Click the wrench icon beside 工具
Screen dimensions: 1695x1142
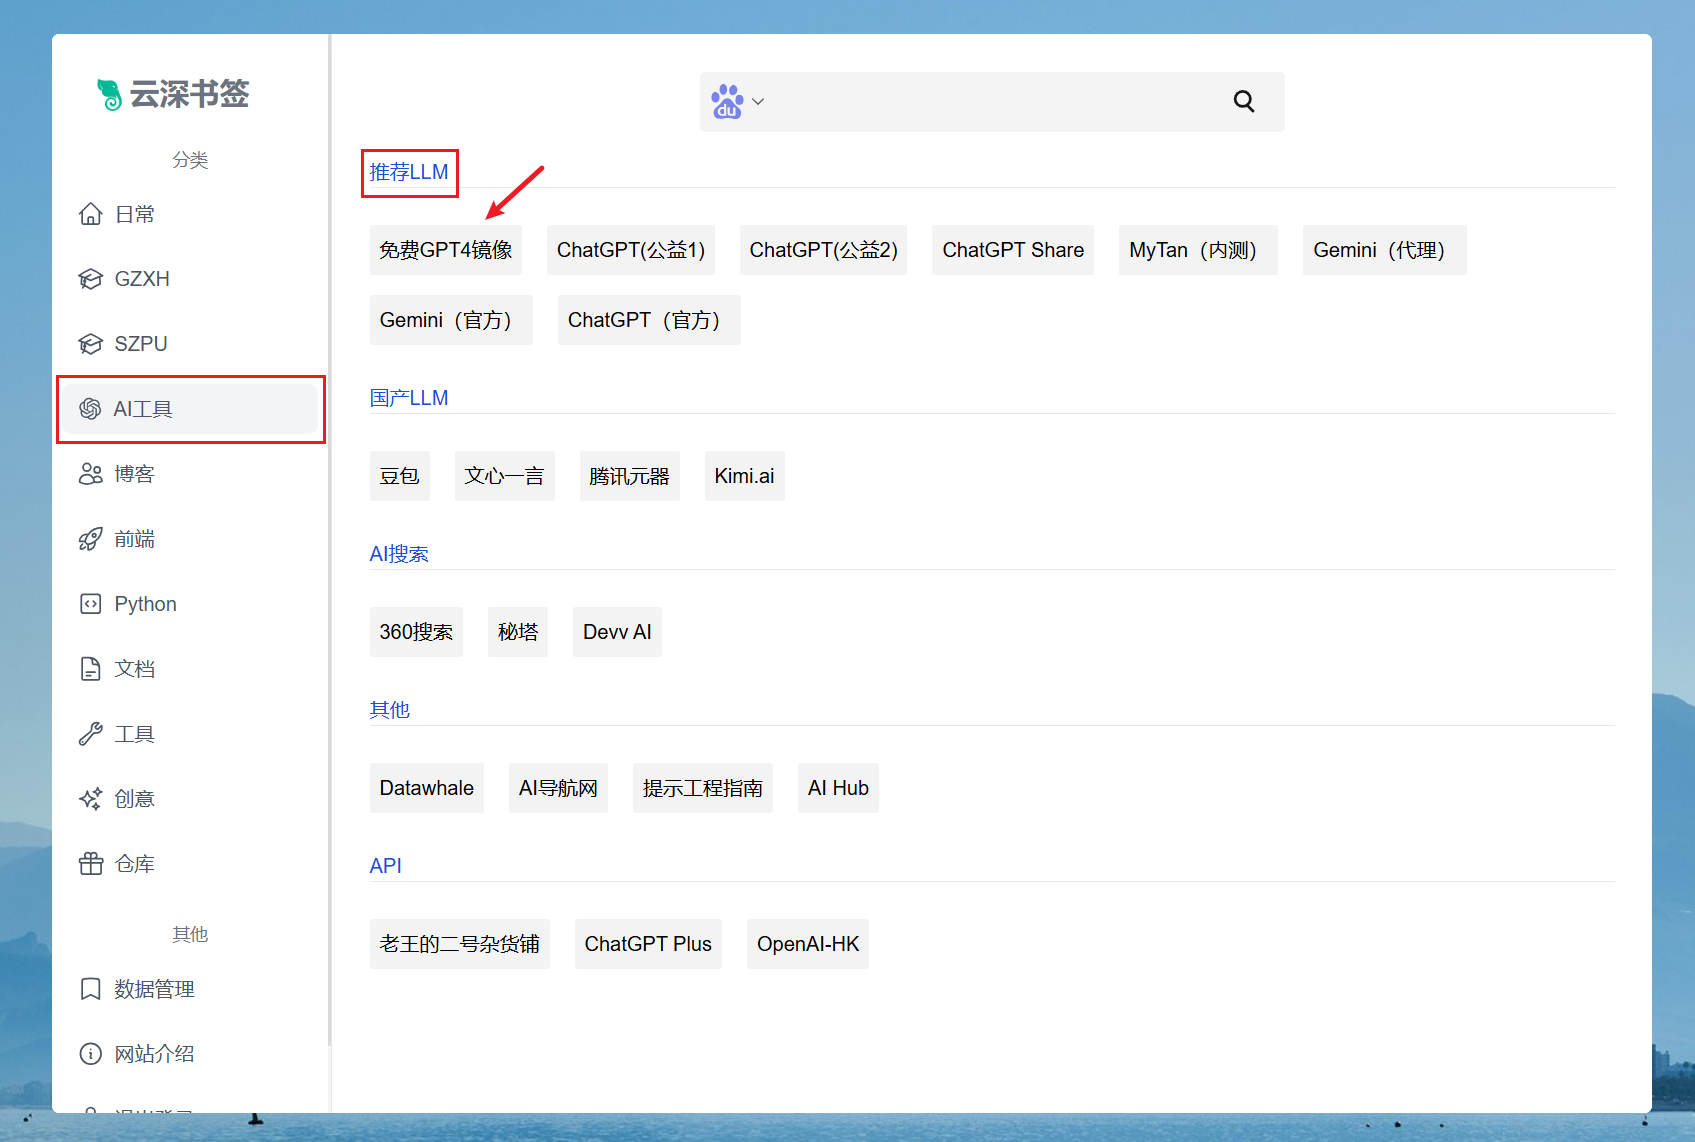click(91, 734)
